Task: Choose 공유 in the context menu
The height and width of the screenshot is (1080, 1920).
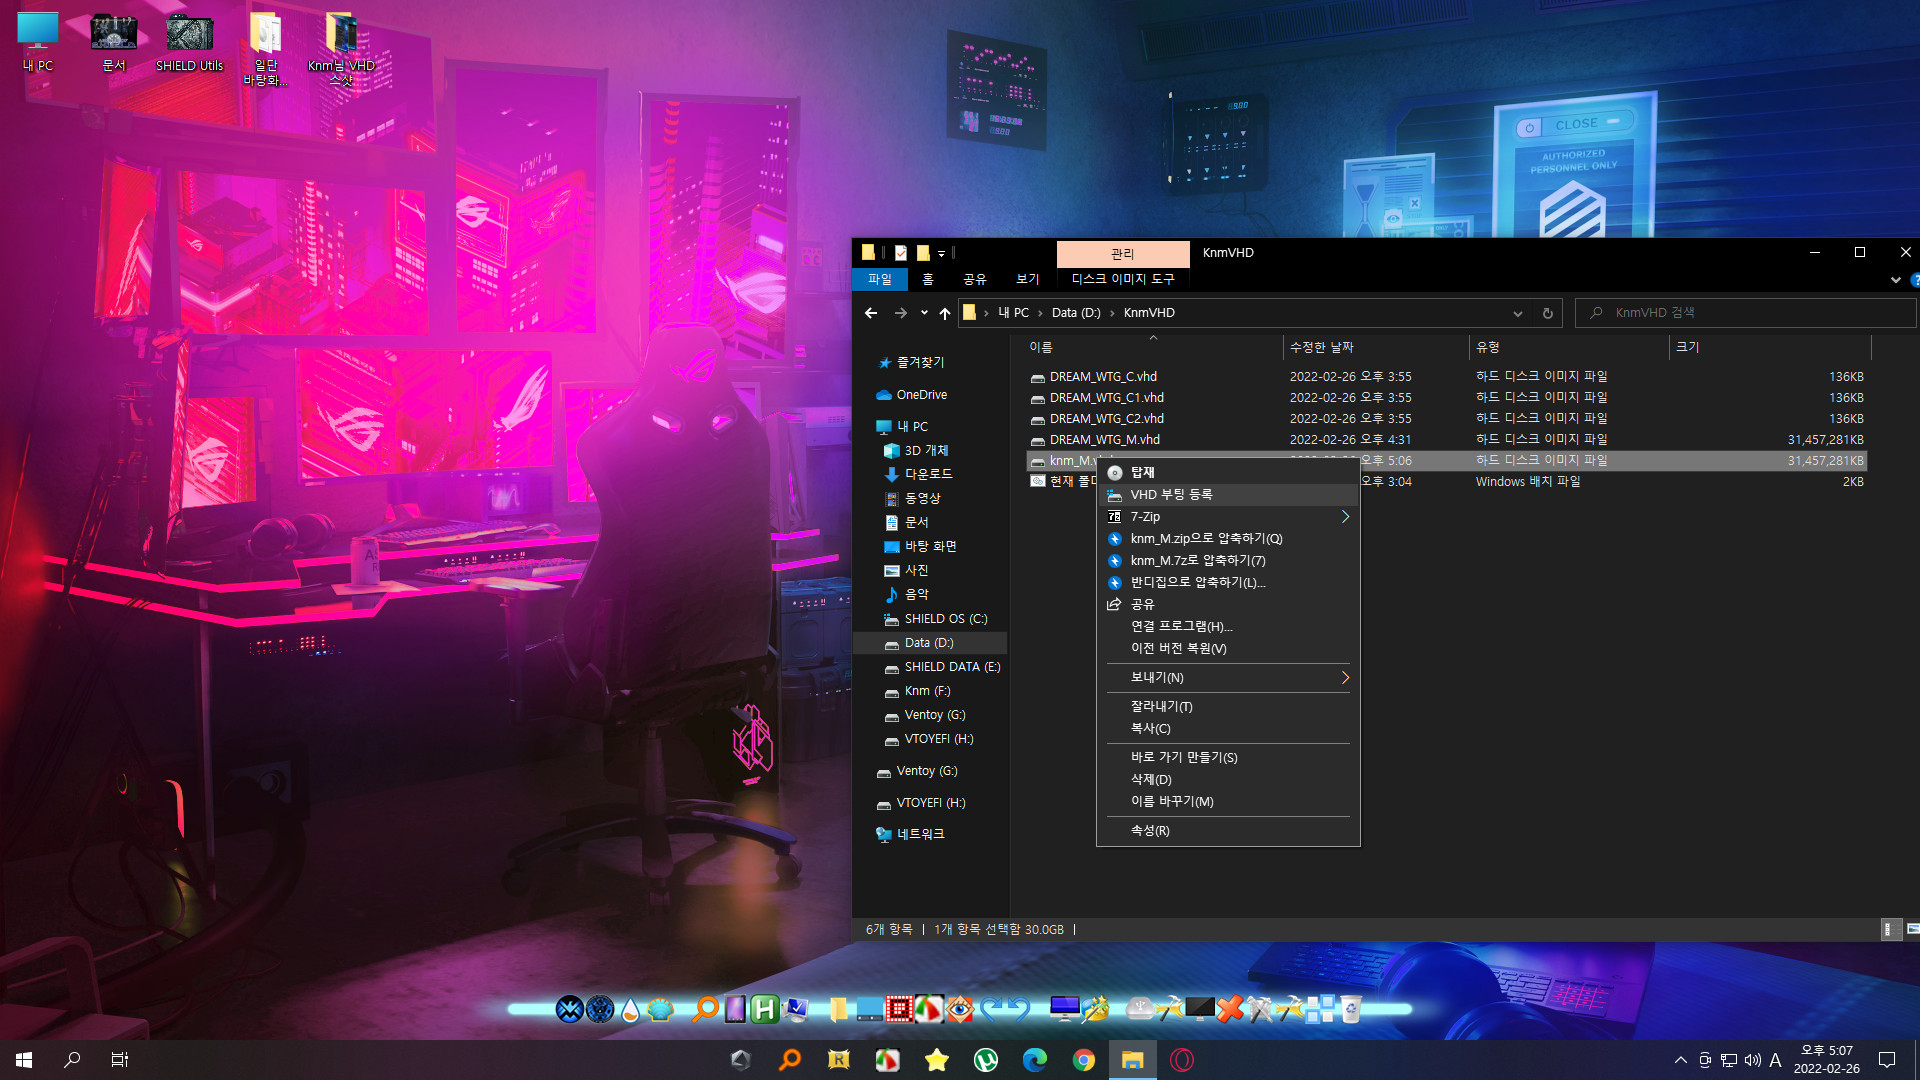Action: pyautogui.click(x=1228, y=605)
